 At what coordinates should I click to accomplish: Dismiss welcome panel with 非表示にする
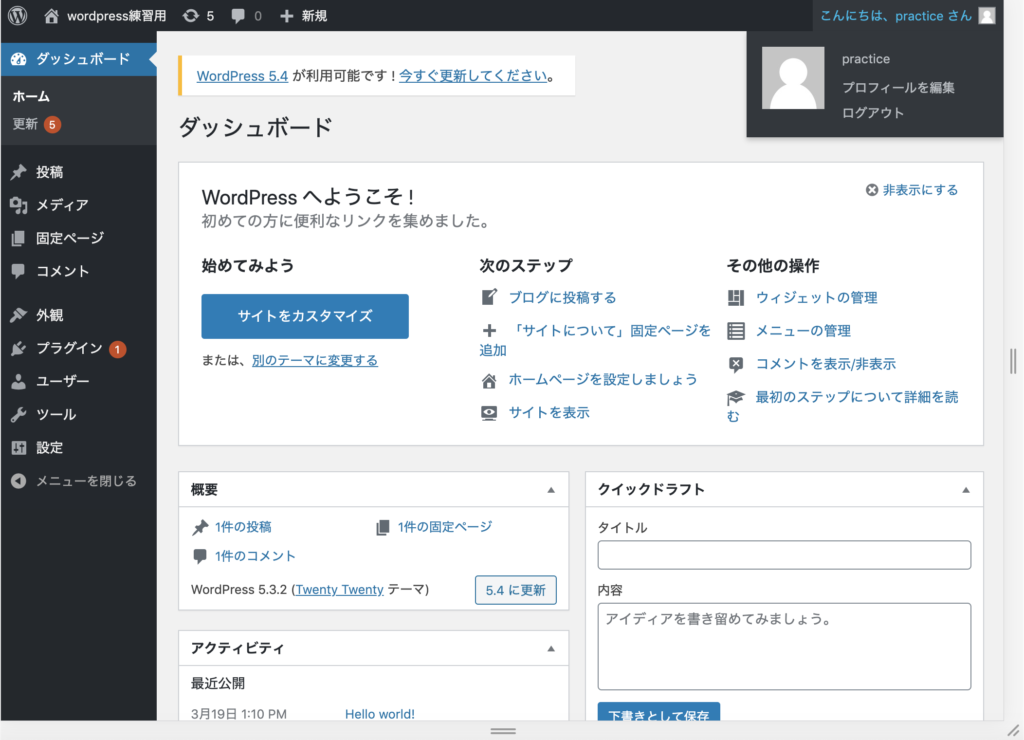(911, 190)
